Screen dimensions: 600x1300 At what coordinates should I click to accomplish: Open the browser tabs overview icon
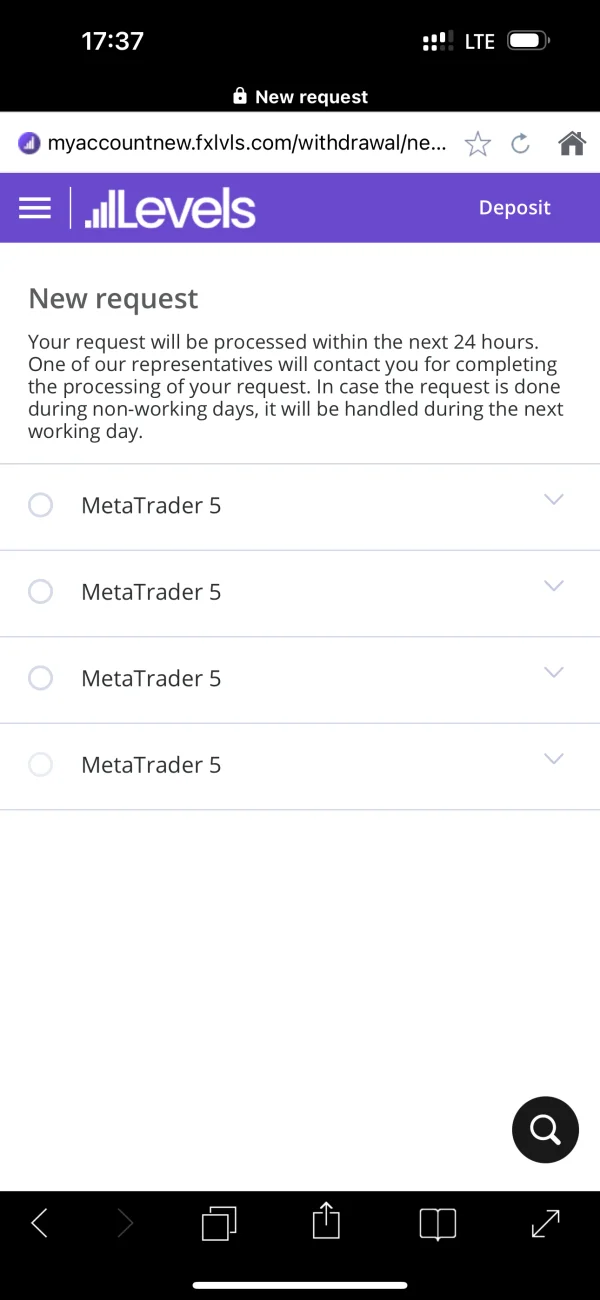(x=219, y=1223)
